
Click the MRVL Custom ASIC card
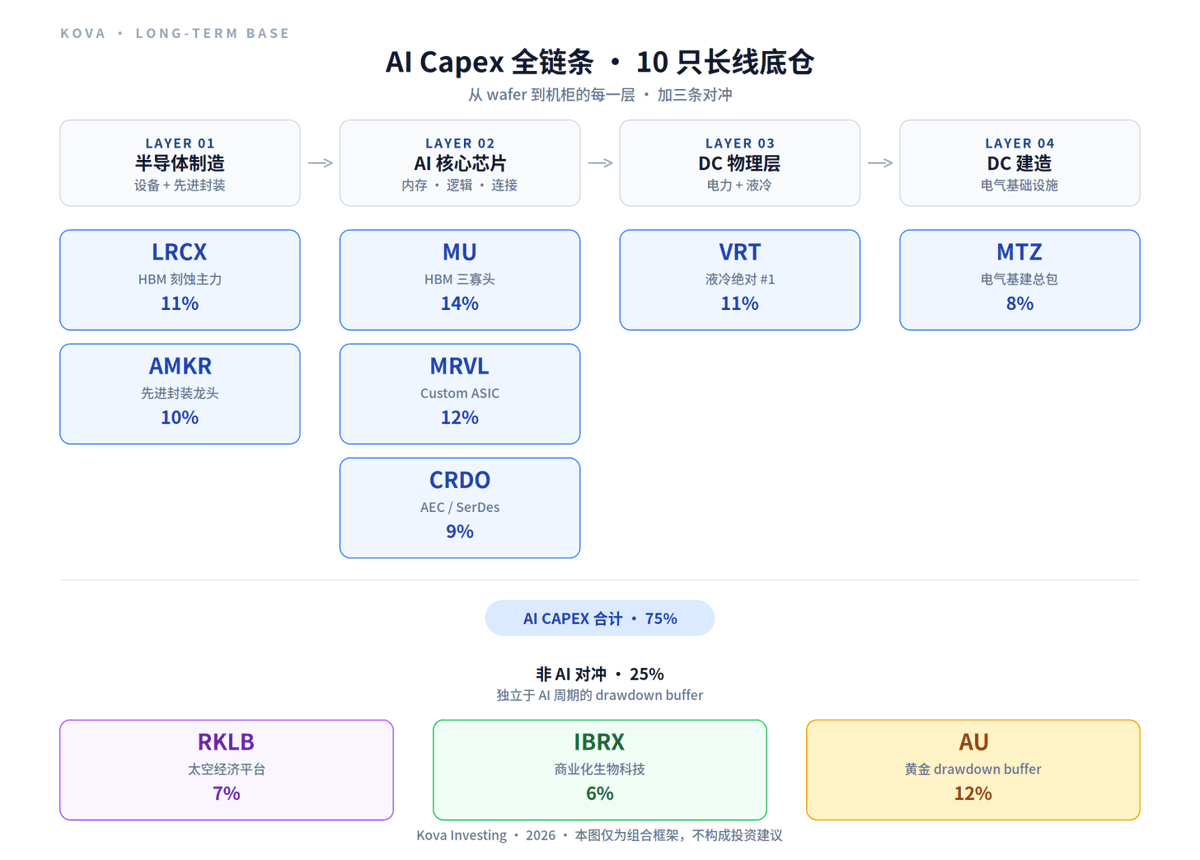pyautogui.click(x=460, y=394)
